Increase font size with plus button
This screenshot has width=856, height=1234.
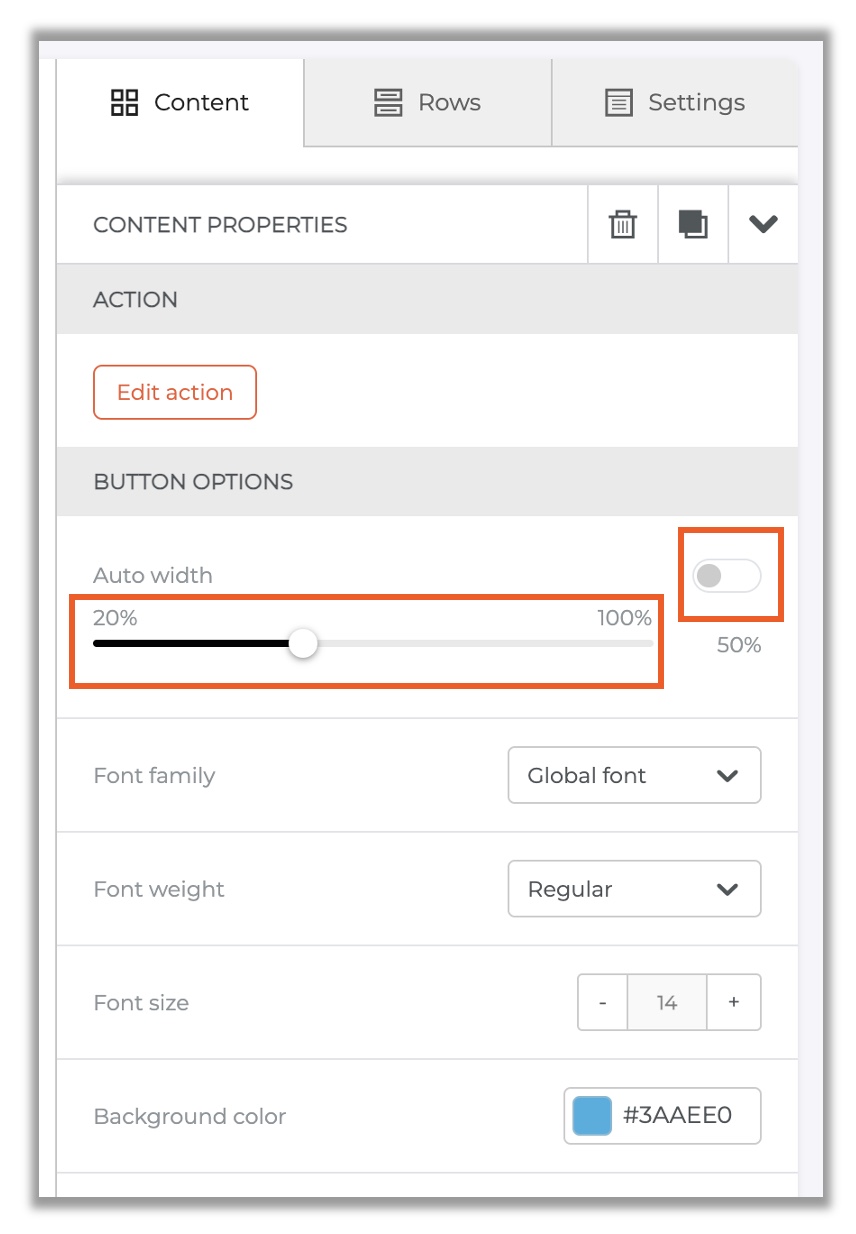(x=734, y=1002)
